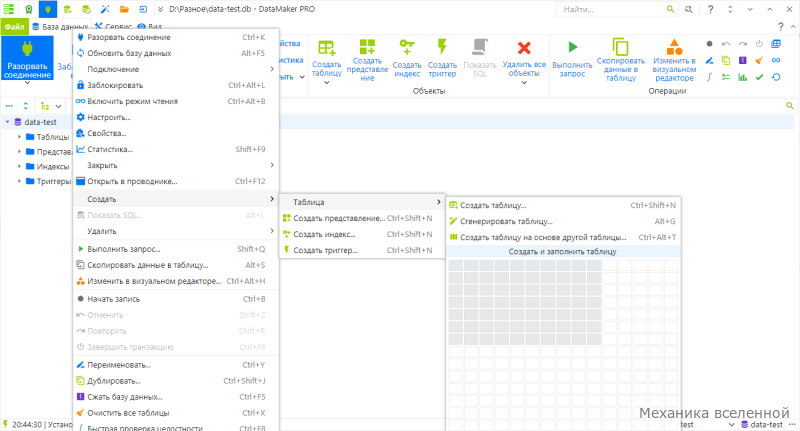Click the purple compress database icon in ribbon
800x431 pixels.
pos(743,61)
